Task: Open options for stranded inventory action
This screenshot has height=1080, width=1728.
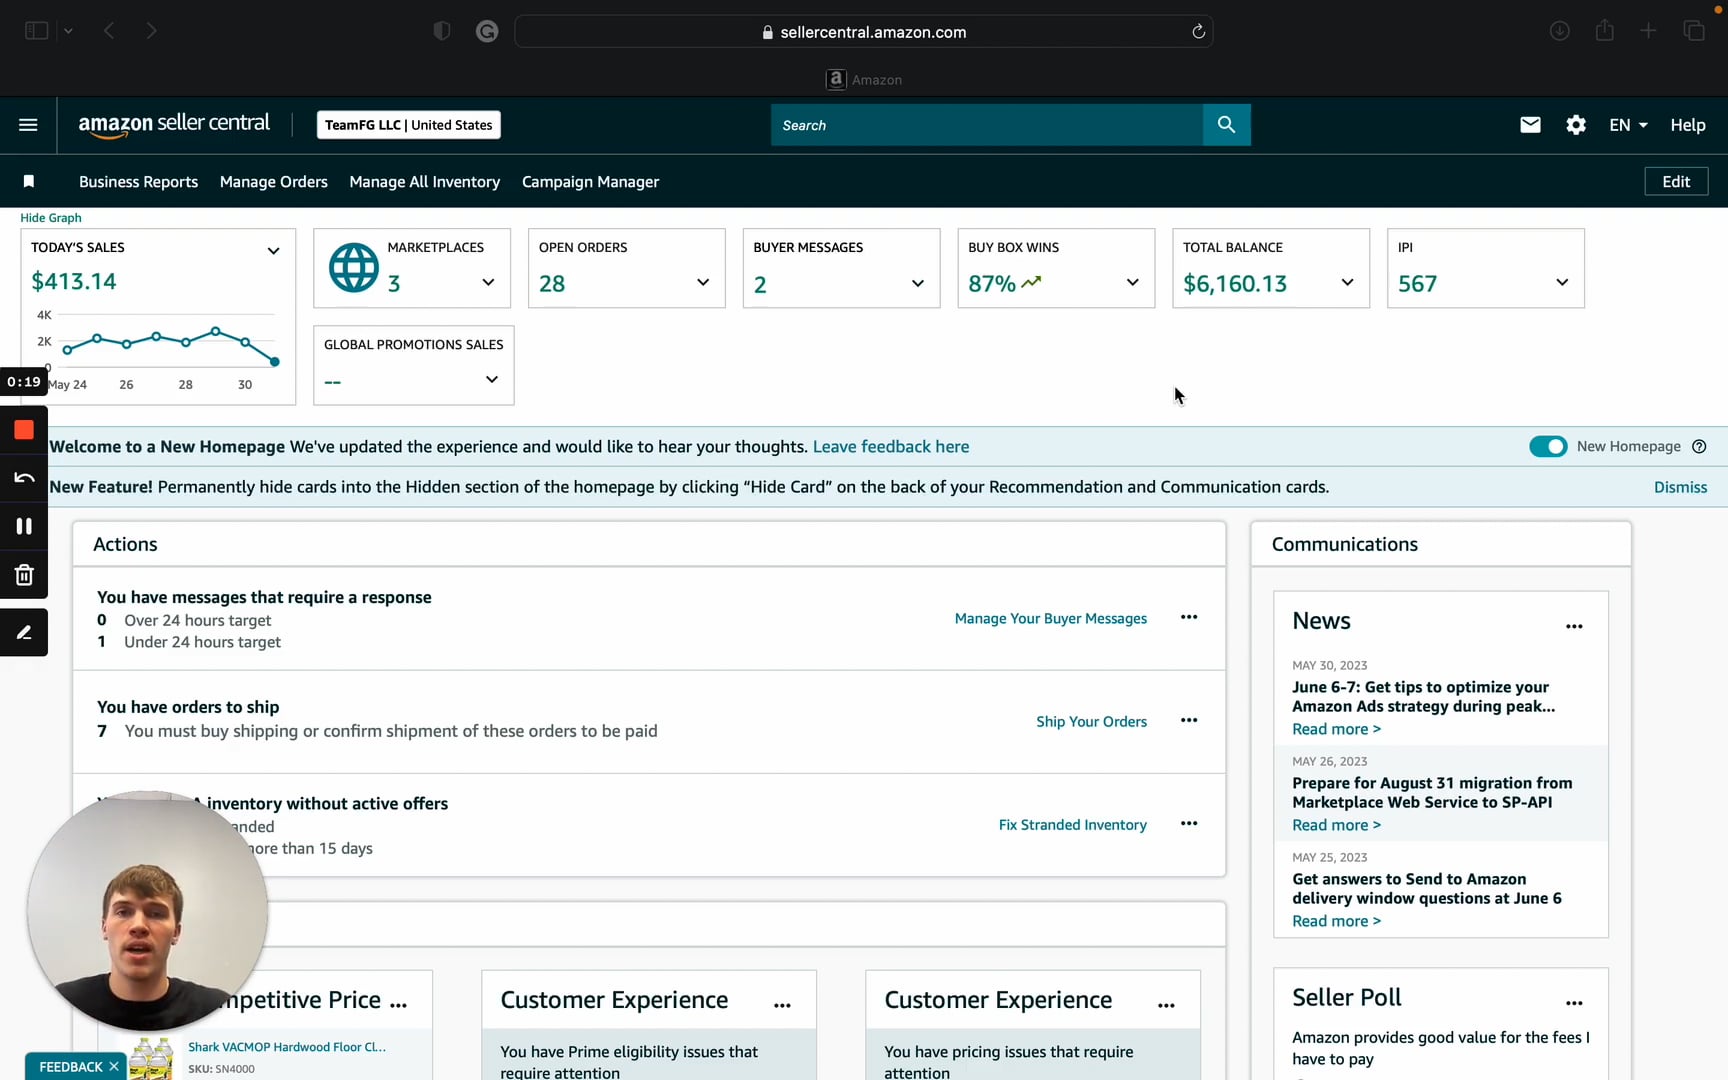Action: pos(1189,823)
